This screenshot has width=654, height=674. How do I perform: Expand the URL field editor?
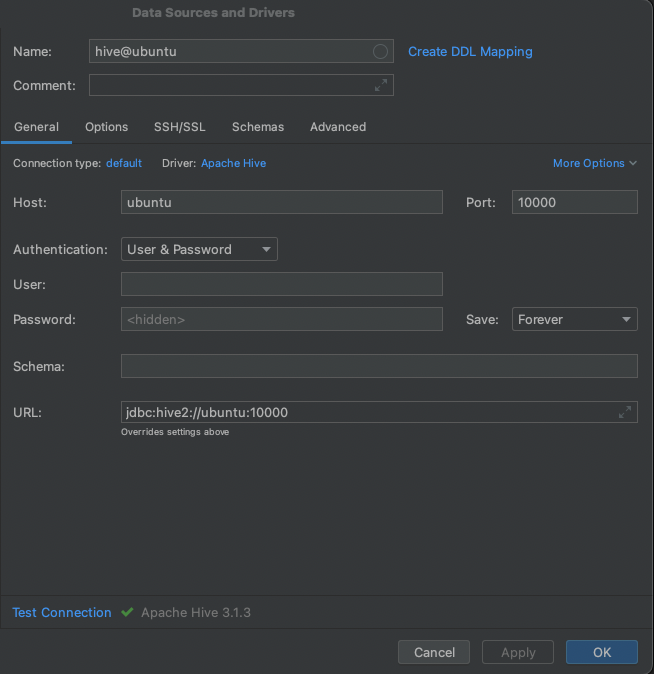625,412
